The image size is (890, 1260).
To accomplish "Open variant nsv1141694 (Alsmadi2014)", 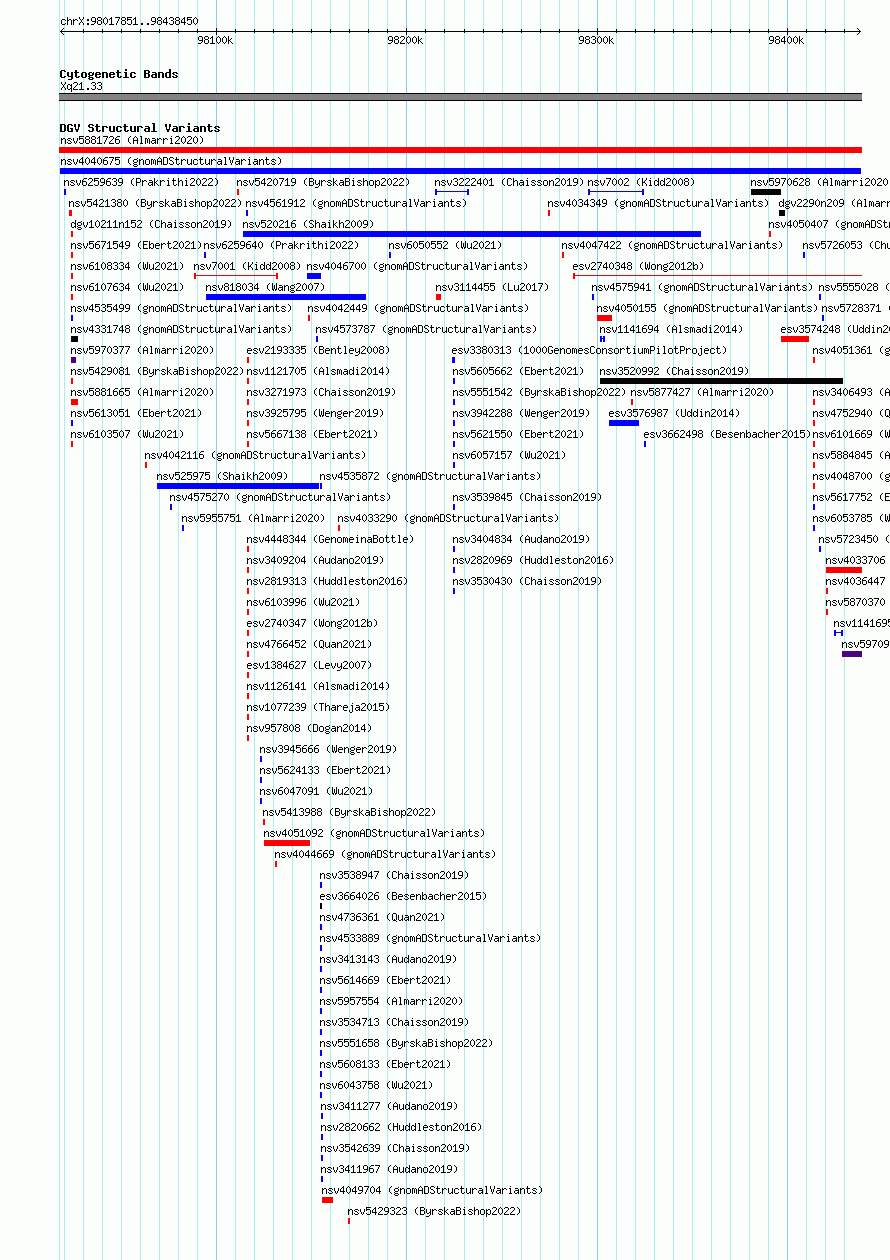I will pos(671,329).
